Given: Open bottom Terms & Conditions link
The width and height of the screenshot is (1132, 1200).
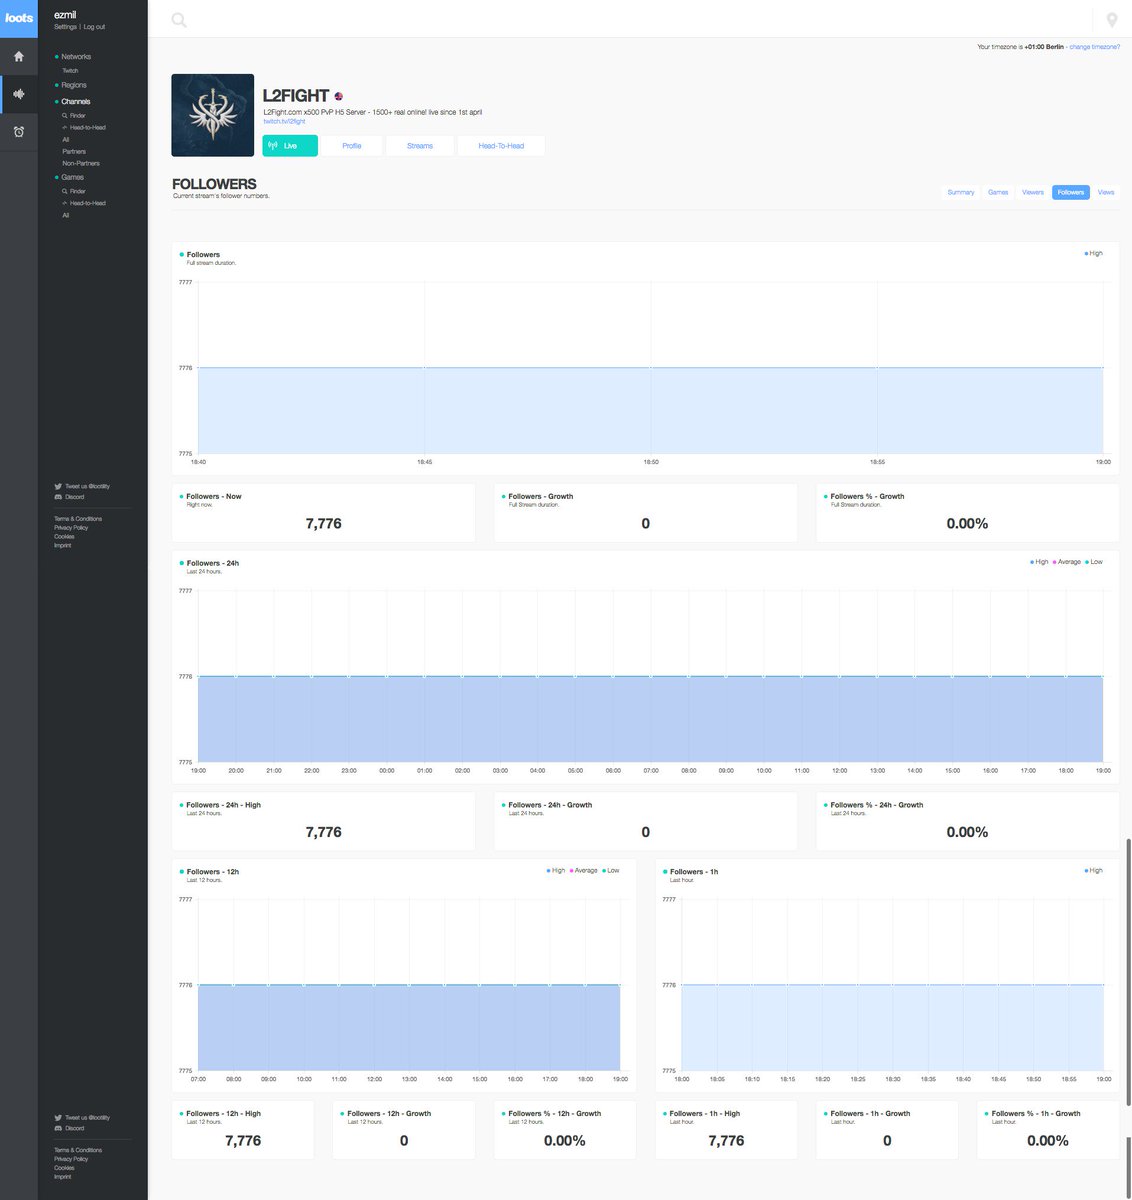Looking at the screenshot, I should click(78, 1150).
